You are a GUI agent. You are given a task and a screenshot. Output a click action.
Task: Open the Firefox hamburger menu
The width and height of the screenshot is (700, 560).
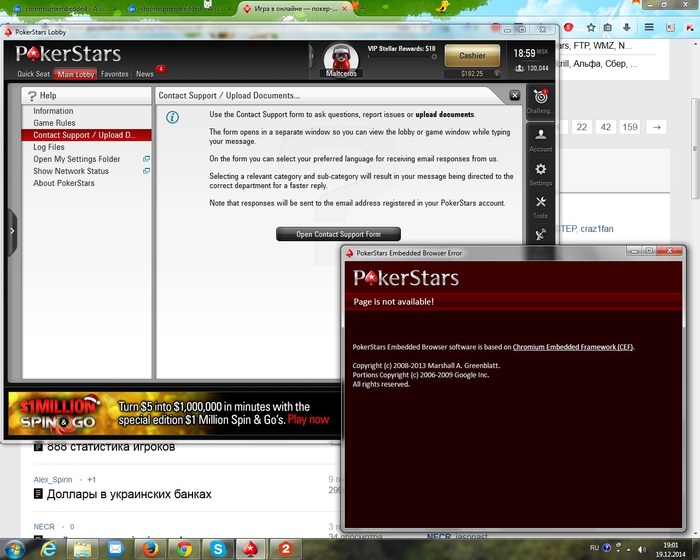click(649, 28)
